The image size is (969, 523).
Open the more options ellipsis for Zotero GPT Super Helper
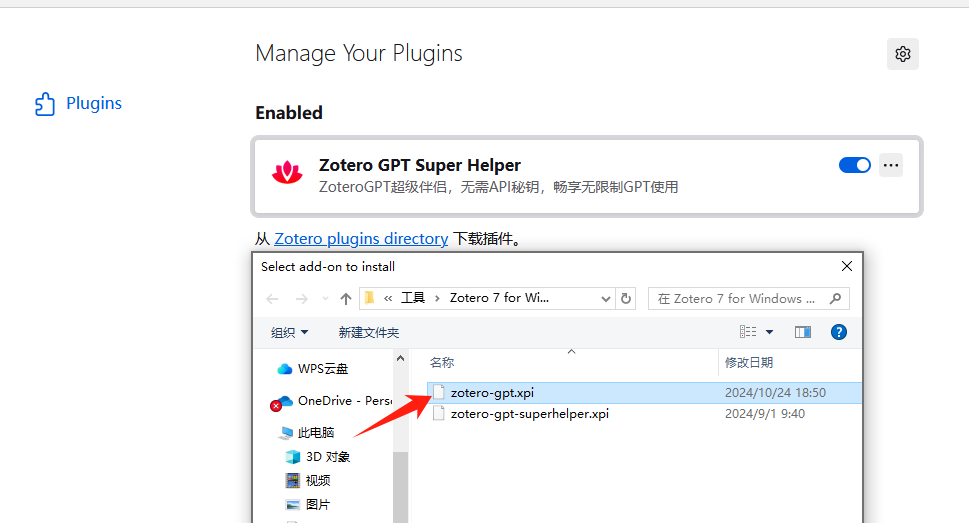click(x=891, y=165)
